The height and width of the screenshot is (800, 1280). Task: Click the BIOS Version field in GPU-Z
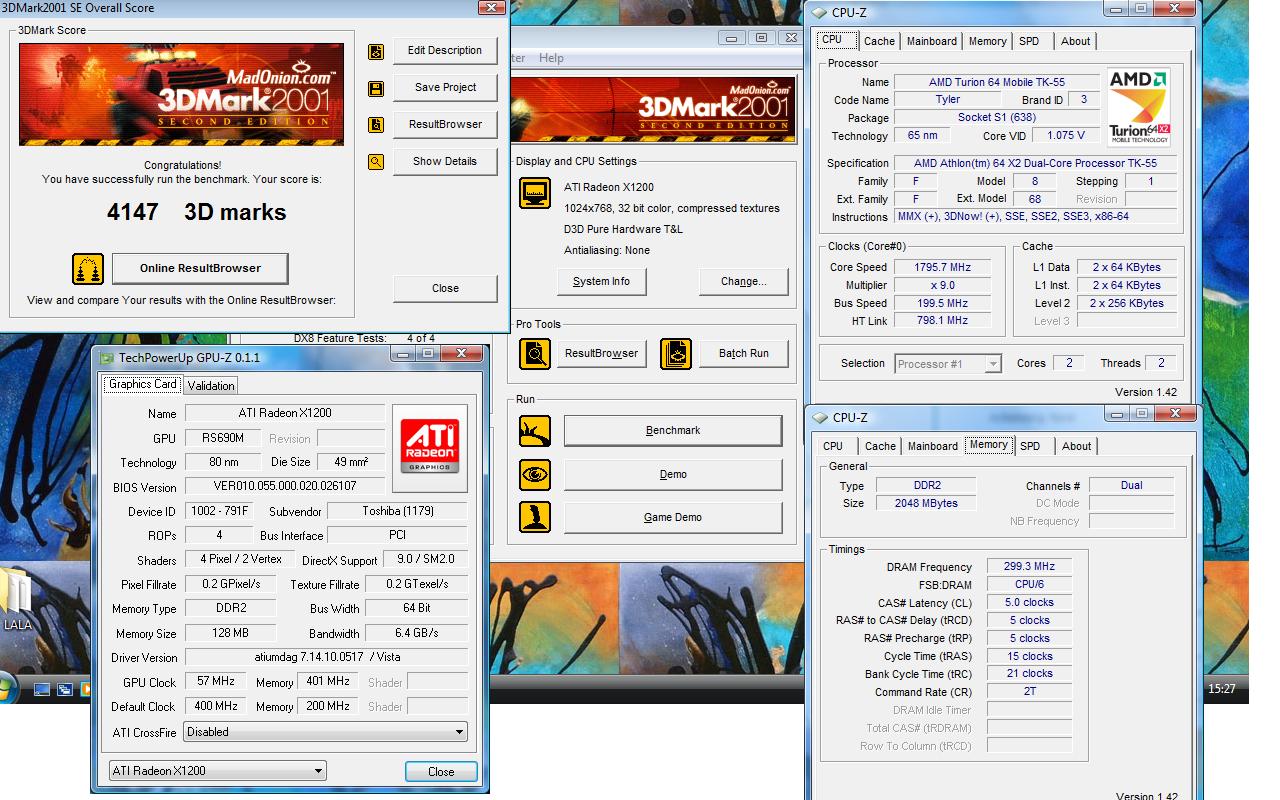(284, 486)
